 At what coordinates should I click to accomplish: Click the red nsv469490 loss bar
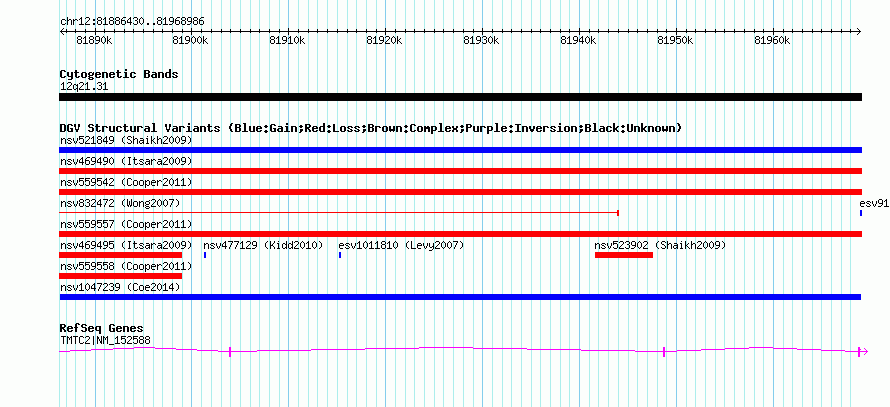point(460,171)
